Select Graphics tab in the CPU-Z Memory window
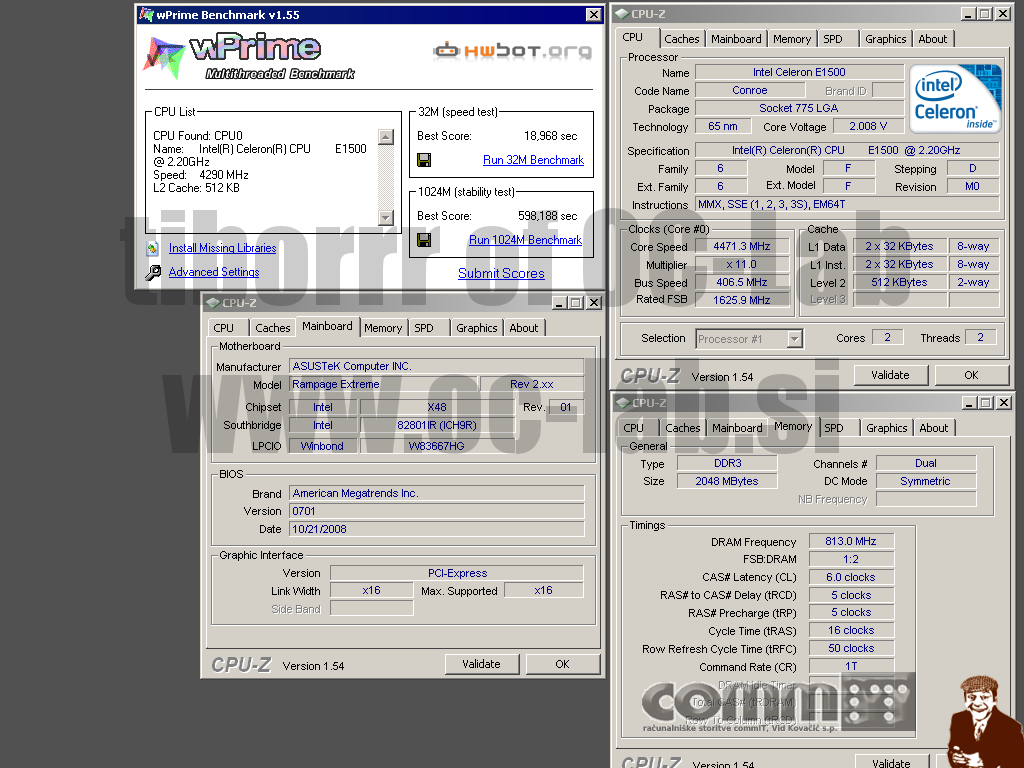This screenshot has height=768, width=1024. [x=887, y=428]
